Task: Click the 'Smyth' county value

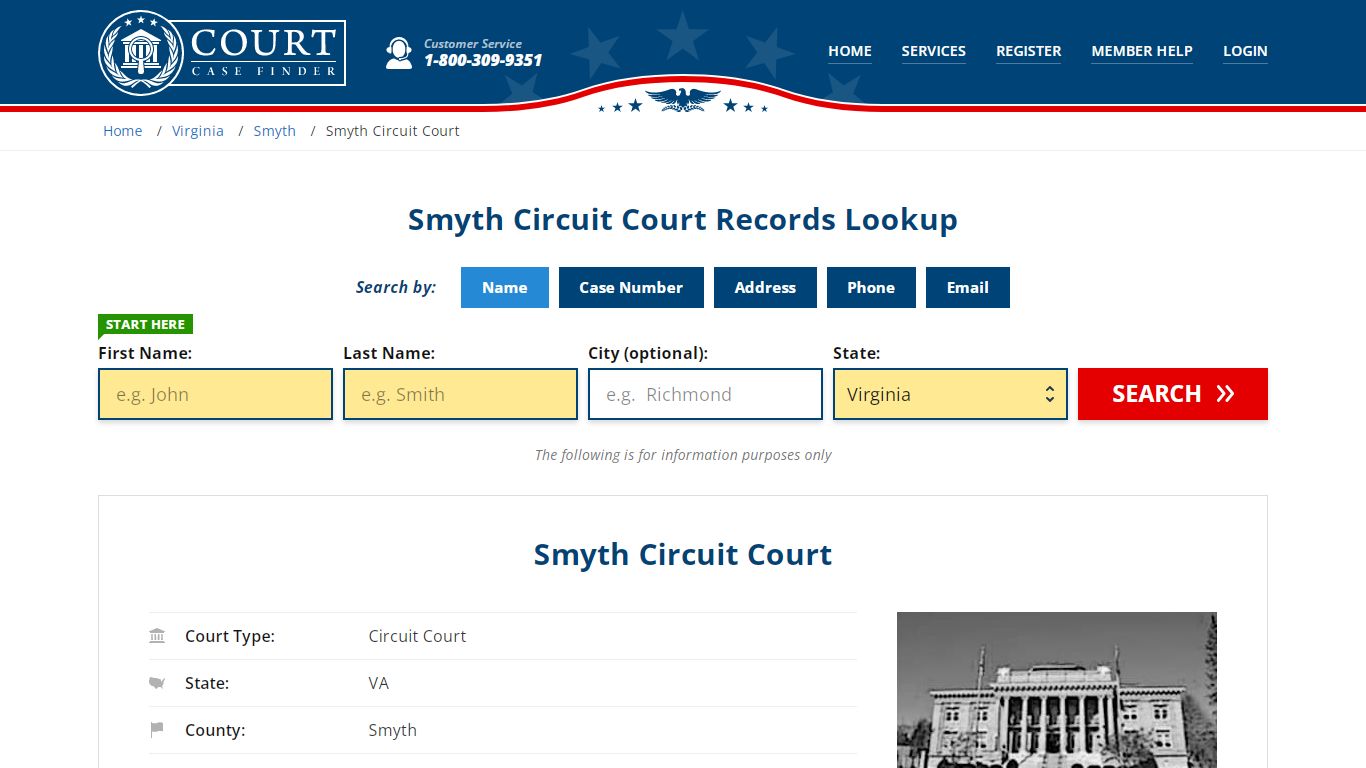Action: [x=392, y=730]
